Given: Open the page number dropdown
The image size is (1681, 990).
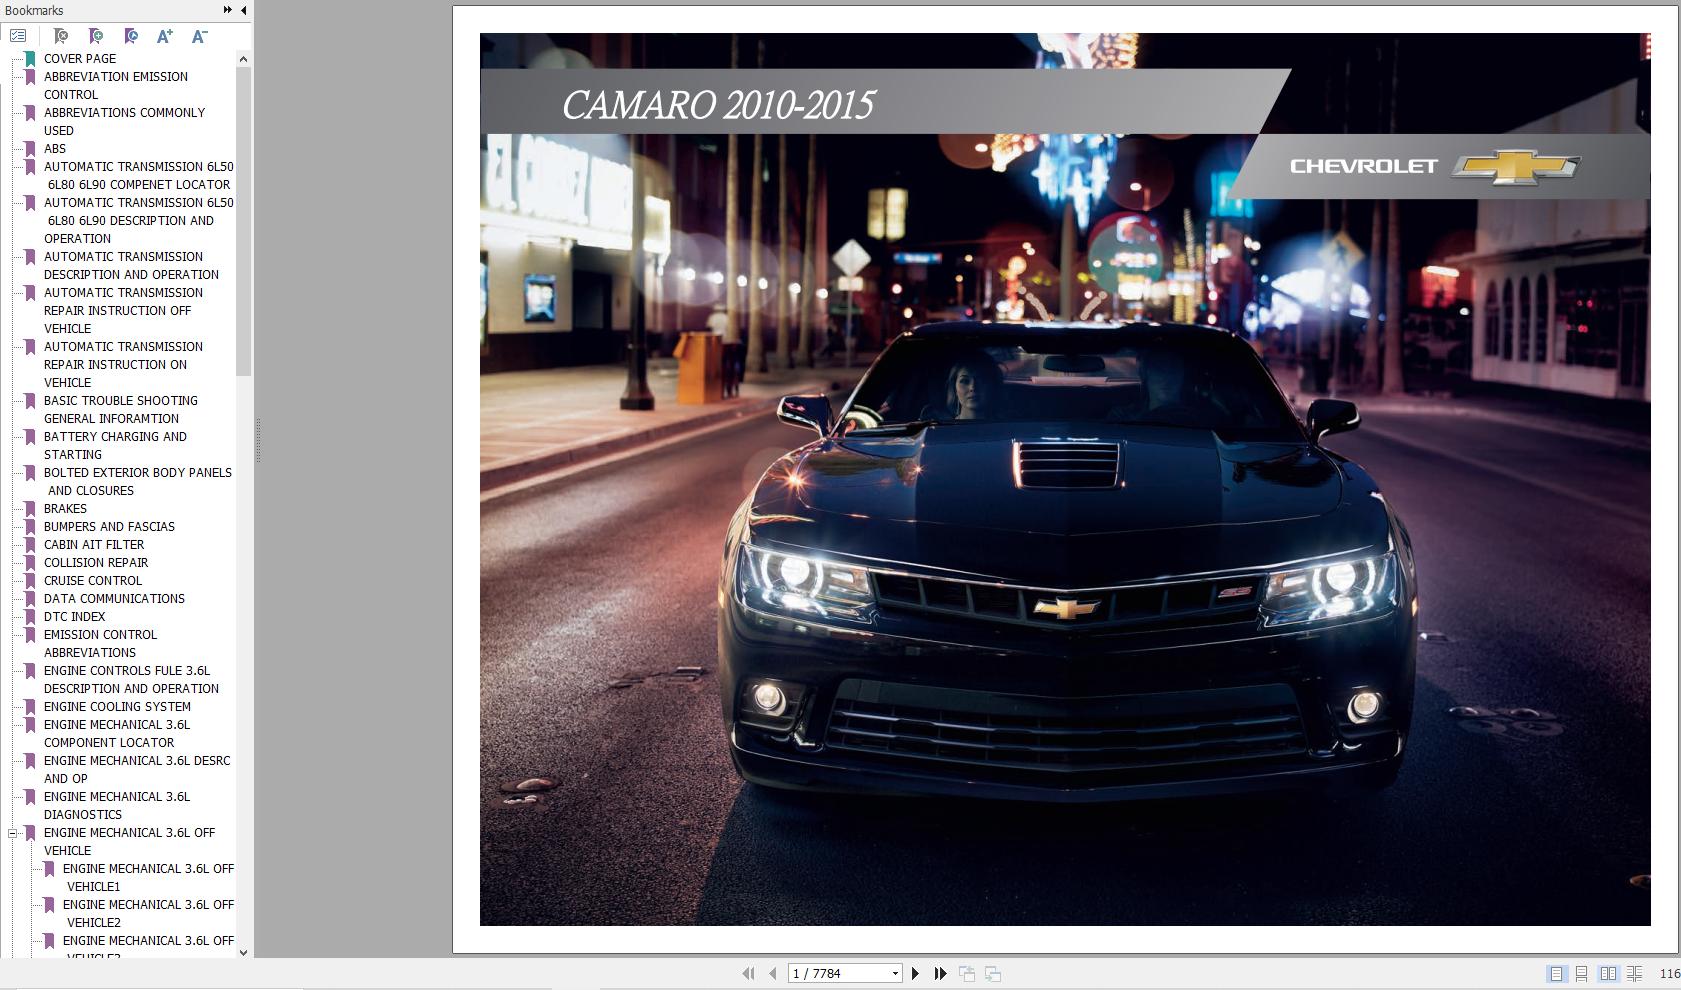Looking at the screenshot, I should click(895, 974).
